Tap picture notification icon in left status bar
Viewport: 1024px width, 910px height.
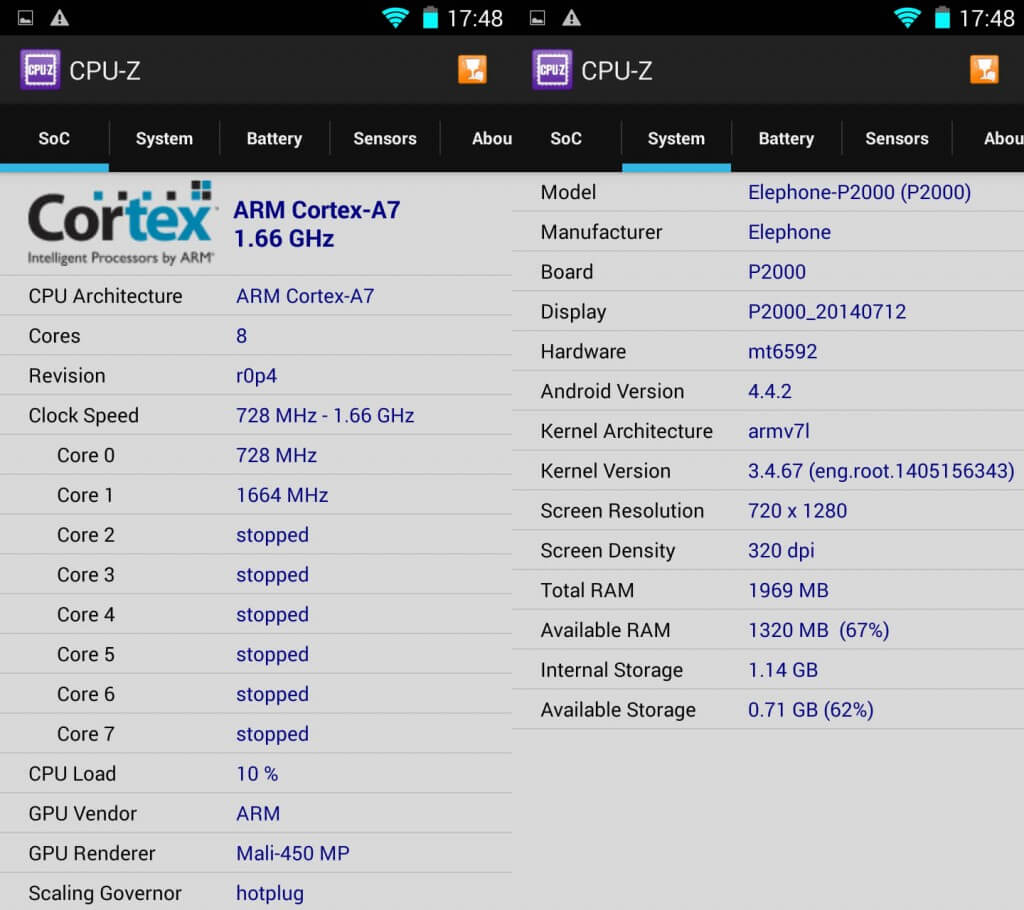click(25, 18)
